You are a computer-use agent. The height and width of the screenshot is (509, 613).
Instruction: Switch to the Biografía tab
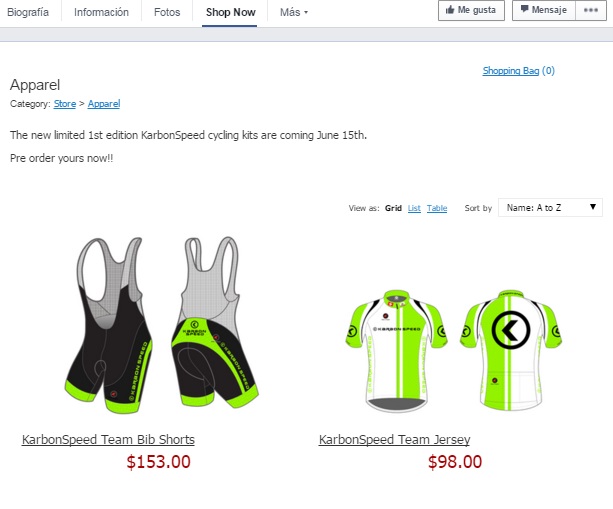pos(28,12)
